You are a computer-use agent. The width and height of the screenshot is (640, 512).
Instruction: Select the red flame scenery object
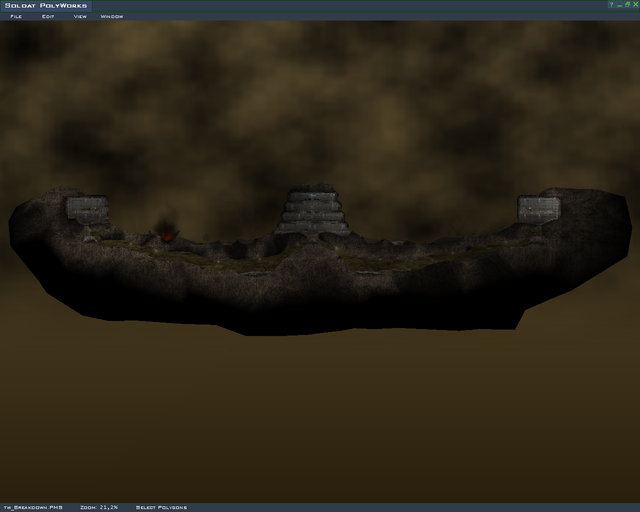168,235
